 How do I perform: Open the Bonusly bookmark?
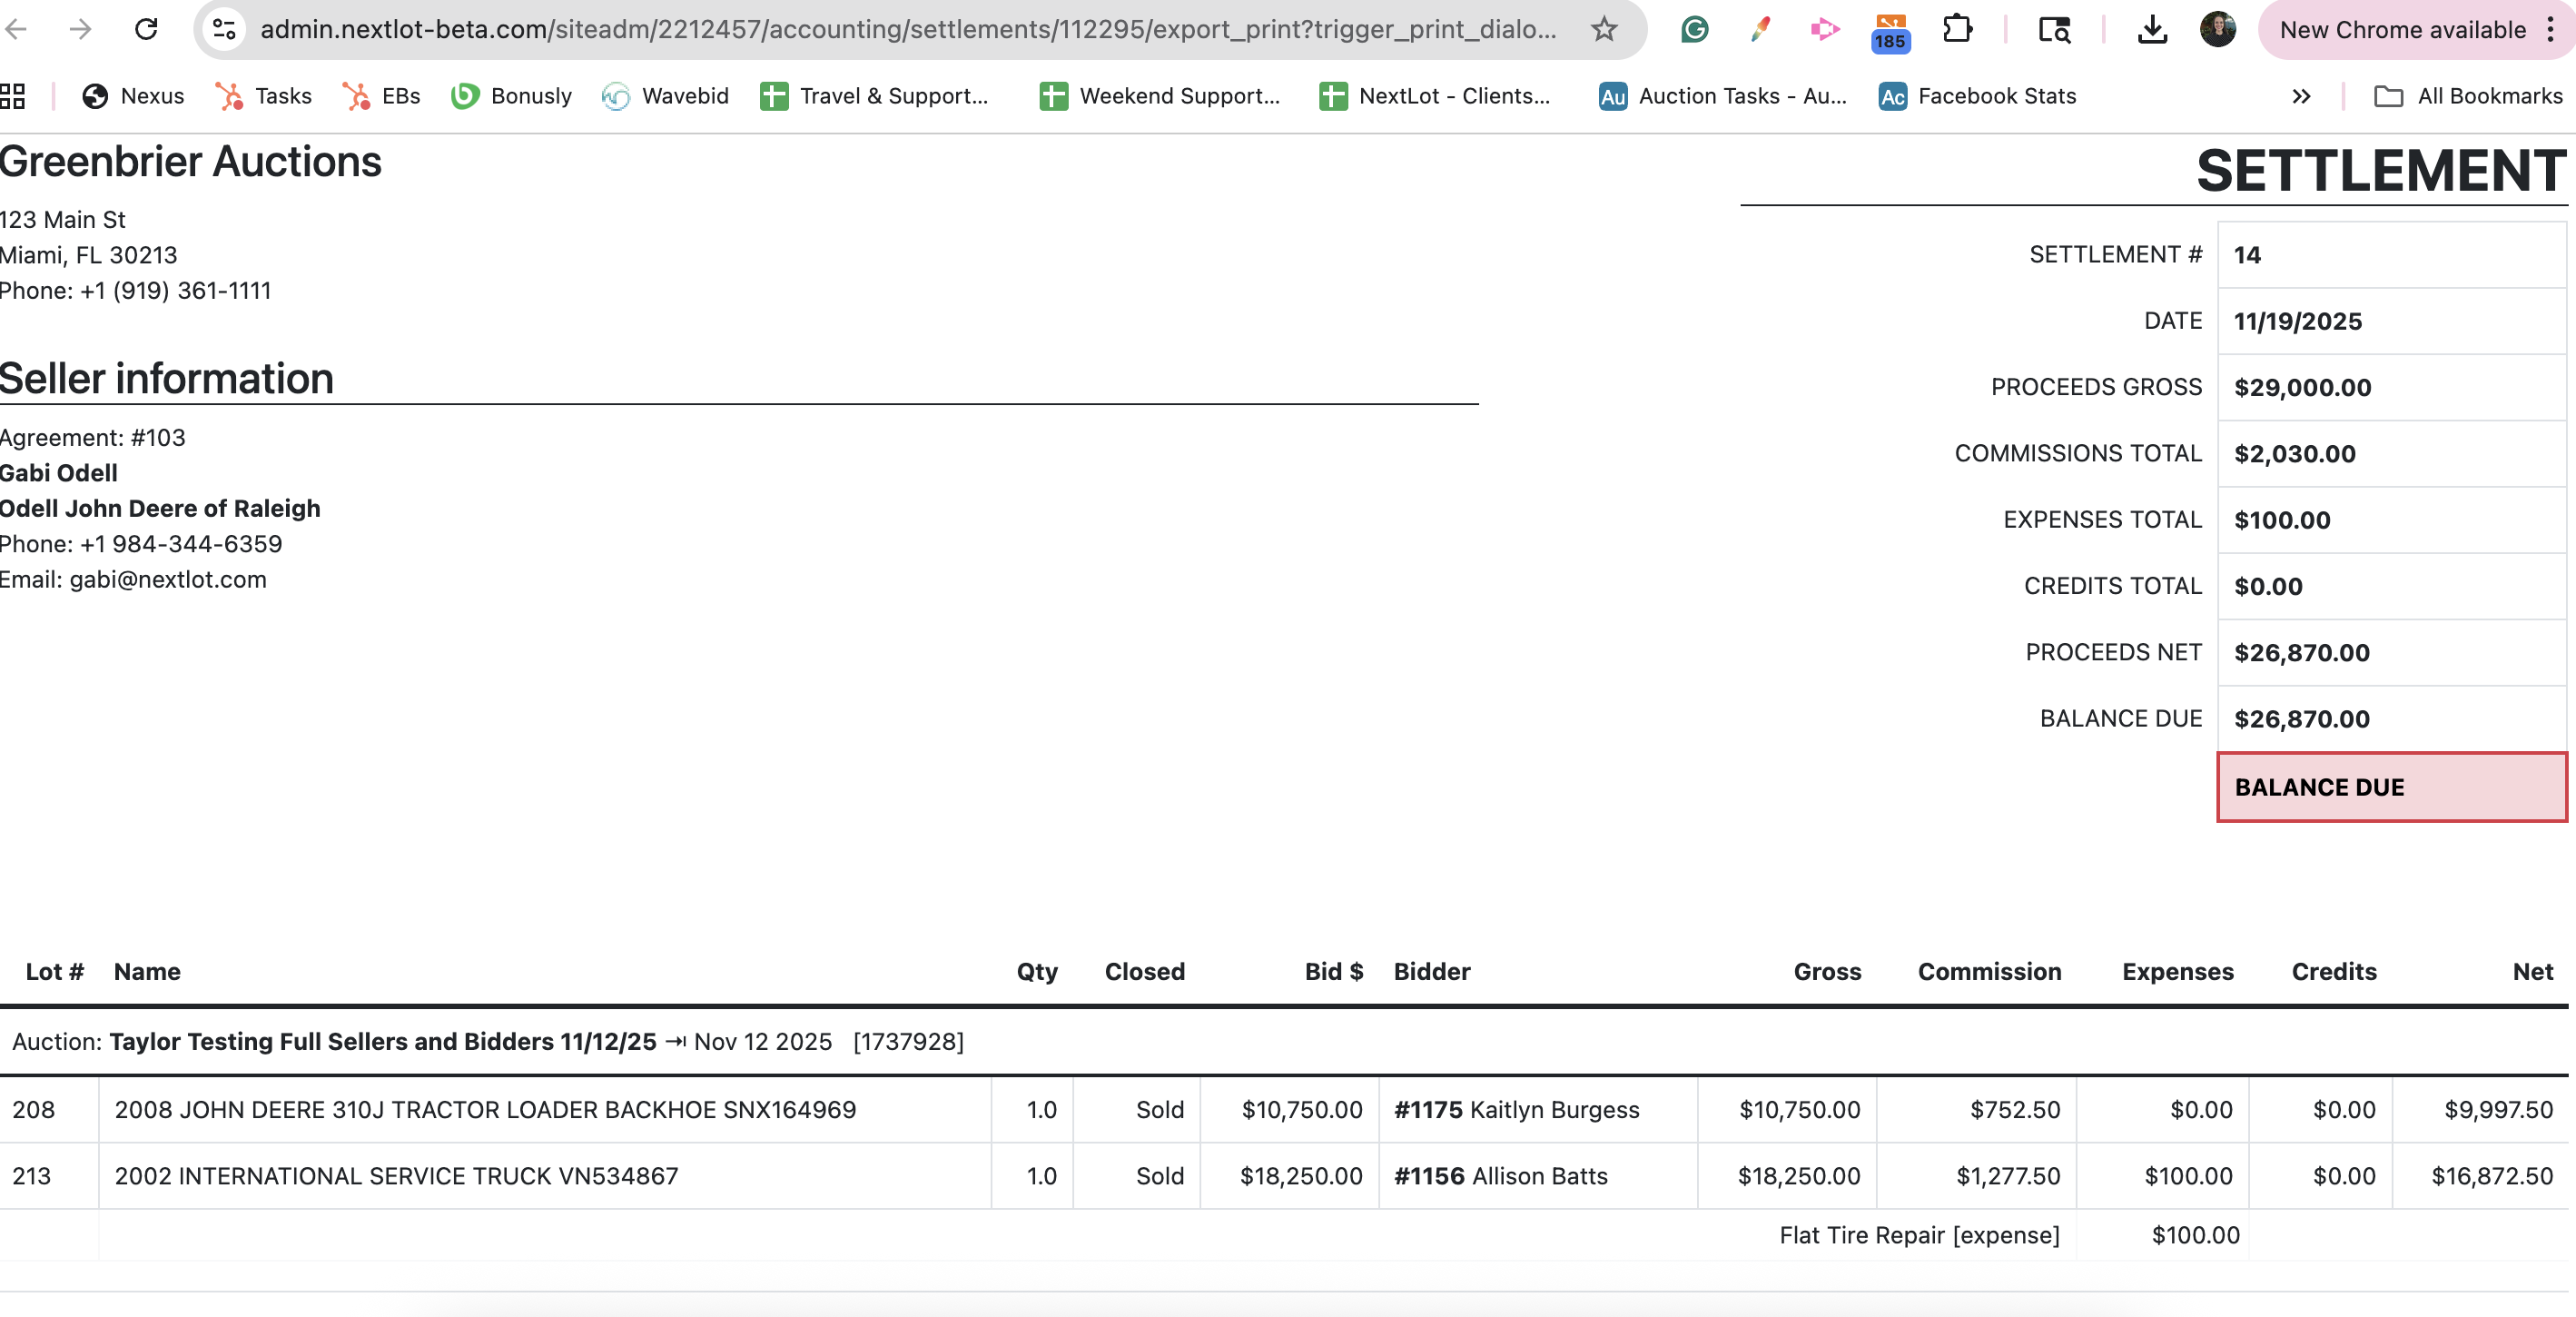(511, 96)
